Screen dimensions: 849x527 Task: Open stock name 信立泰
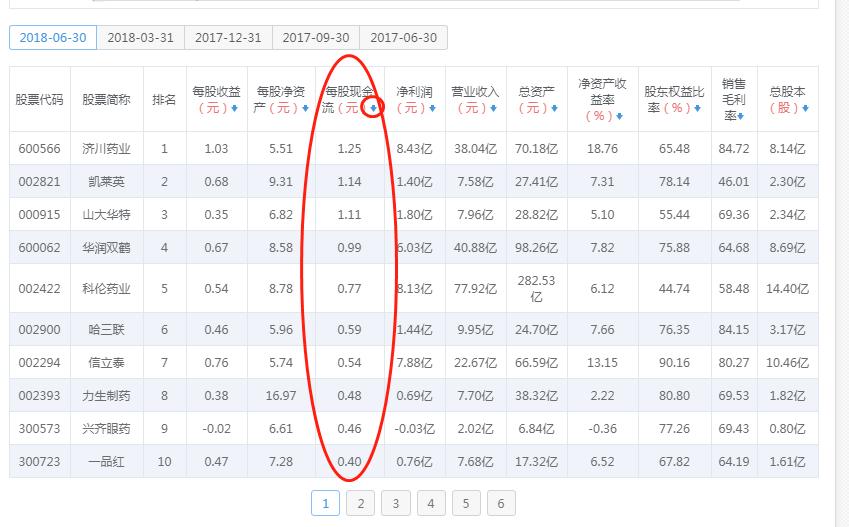click(x=107, y=362)
